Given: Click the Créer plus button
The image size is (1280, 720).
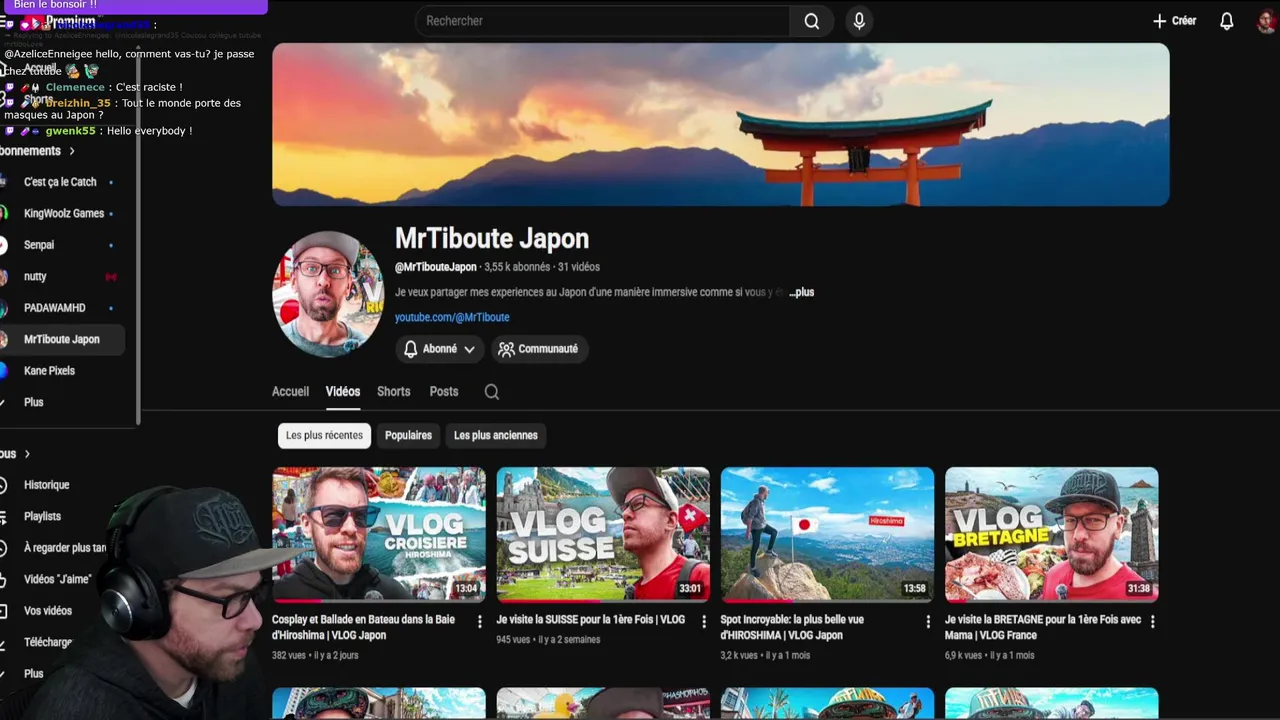Looking at the screenshot, I should [x=1174, y=21].
